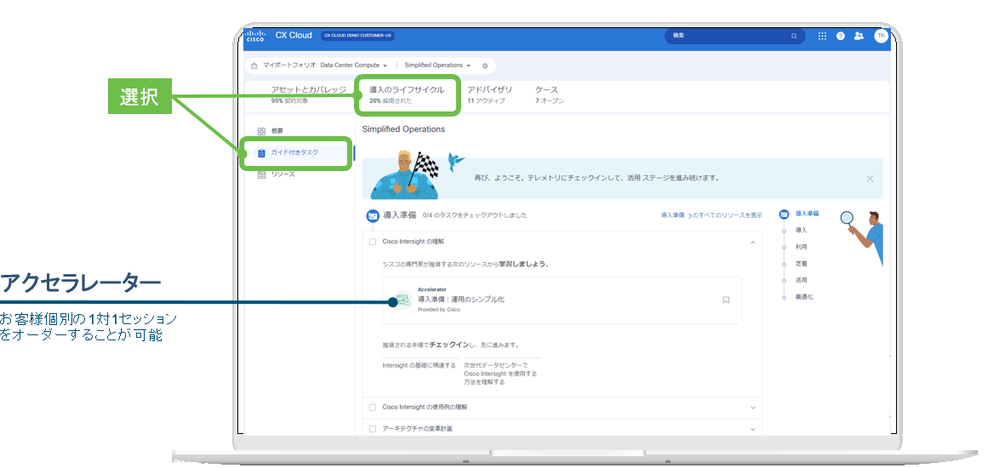Jump to the 最適化 stage in tracker
The height and width of the screenshot is (468, 999).
tap(804, 297)
